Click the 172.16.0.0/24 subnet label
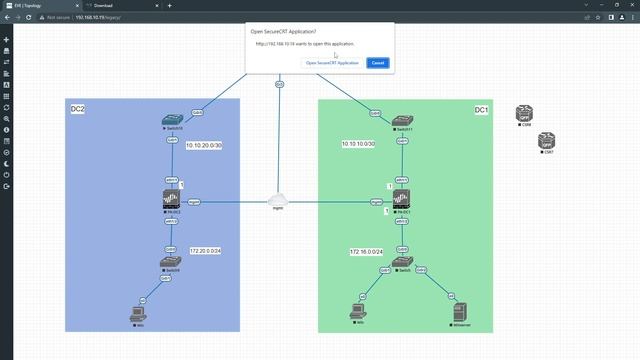This screenshot has height=360, width=640. 366,252
